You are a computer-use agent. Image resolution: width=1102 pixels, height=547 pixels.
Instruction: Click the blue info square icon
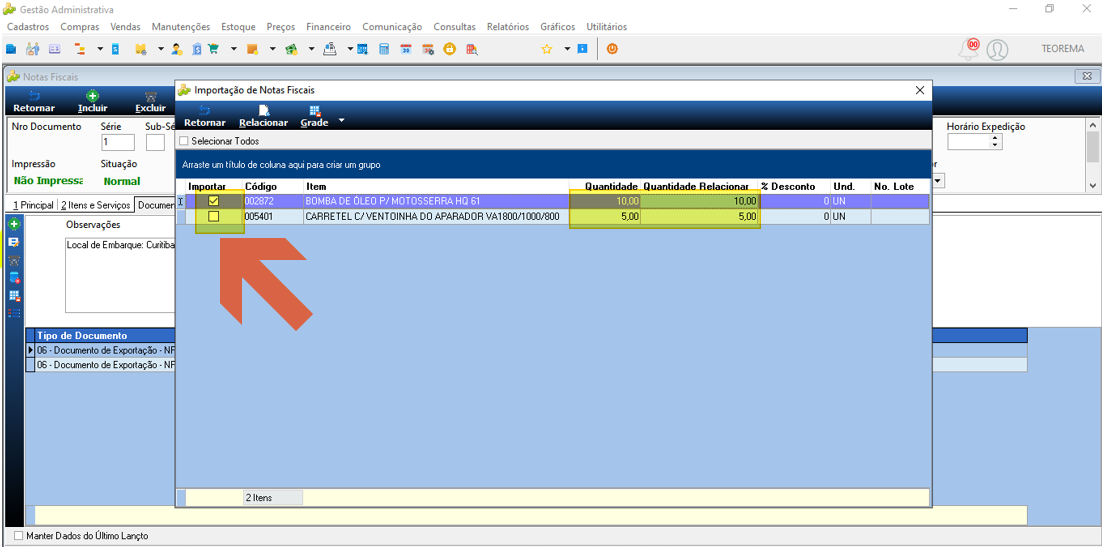[582, 49]
